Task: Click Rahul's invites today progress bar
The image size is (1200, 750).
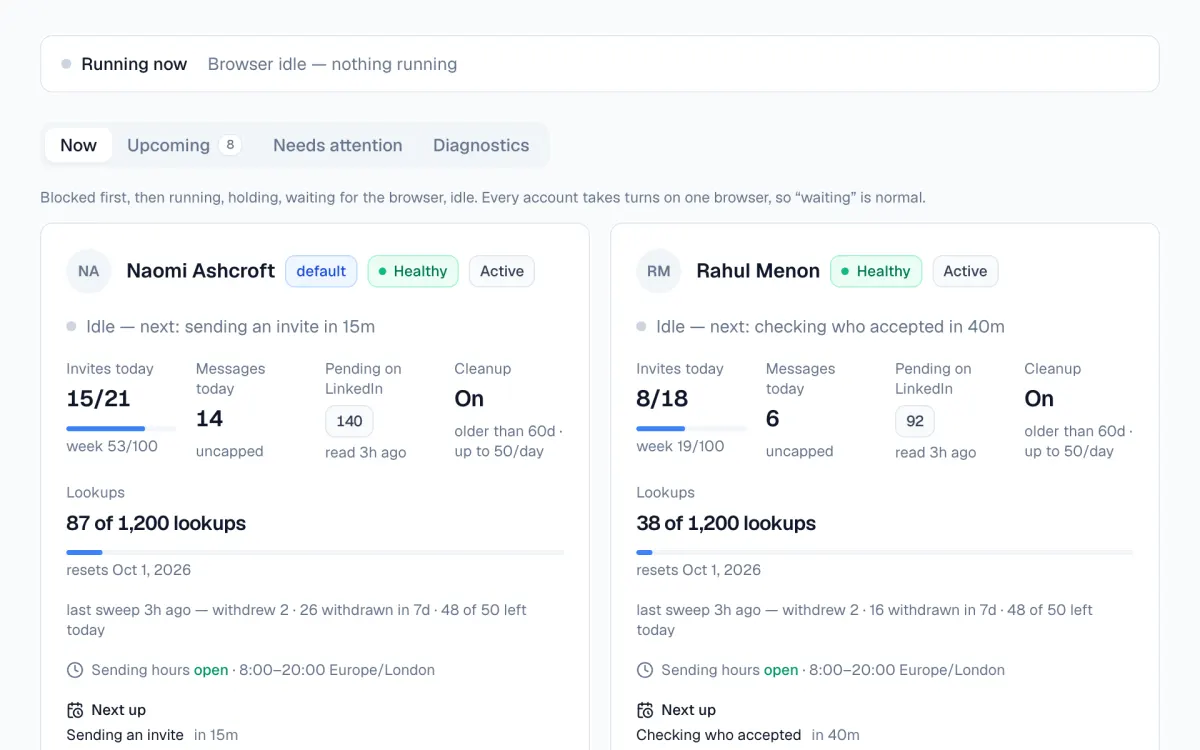Action: point(691,428)
